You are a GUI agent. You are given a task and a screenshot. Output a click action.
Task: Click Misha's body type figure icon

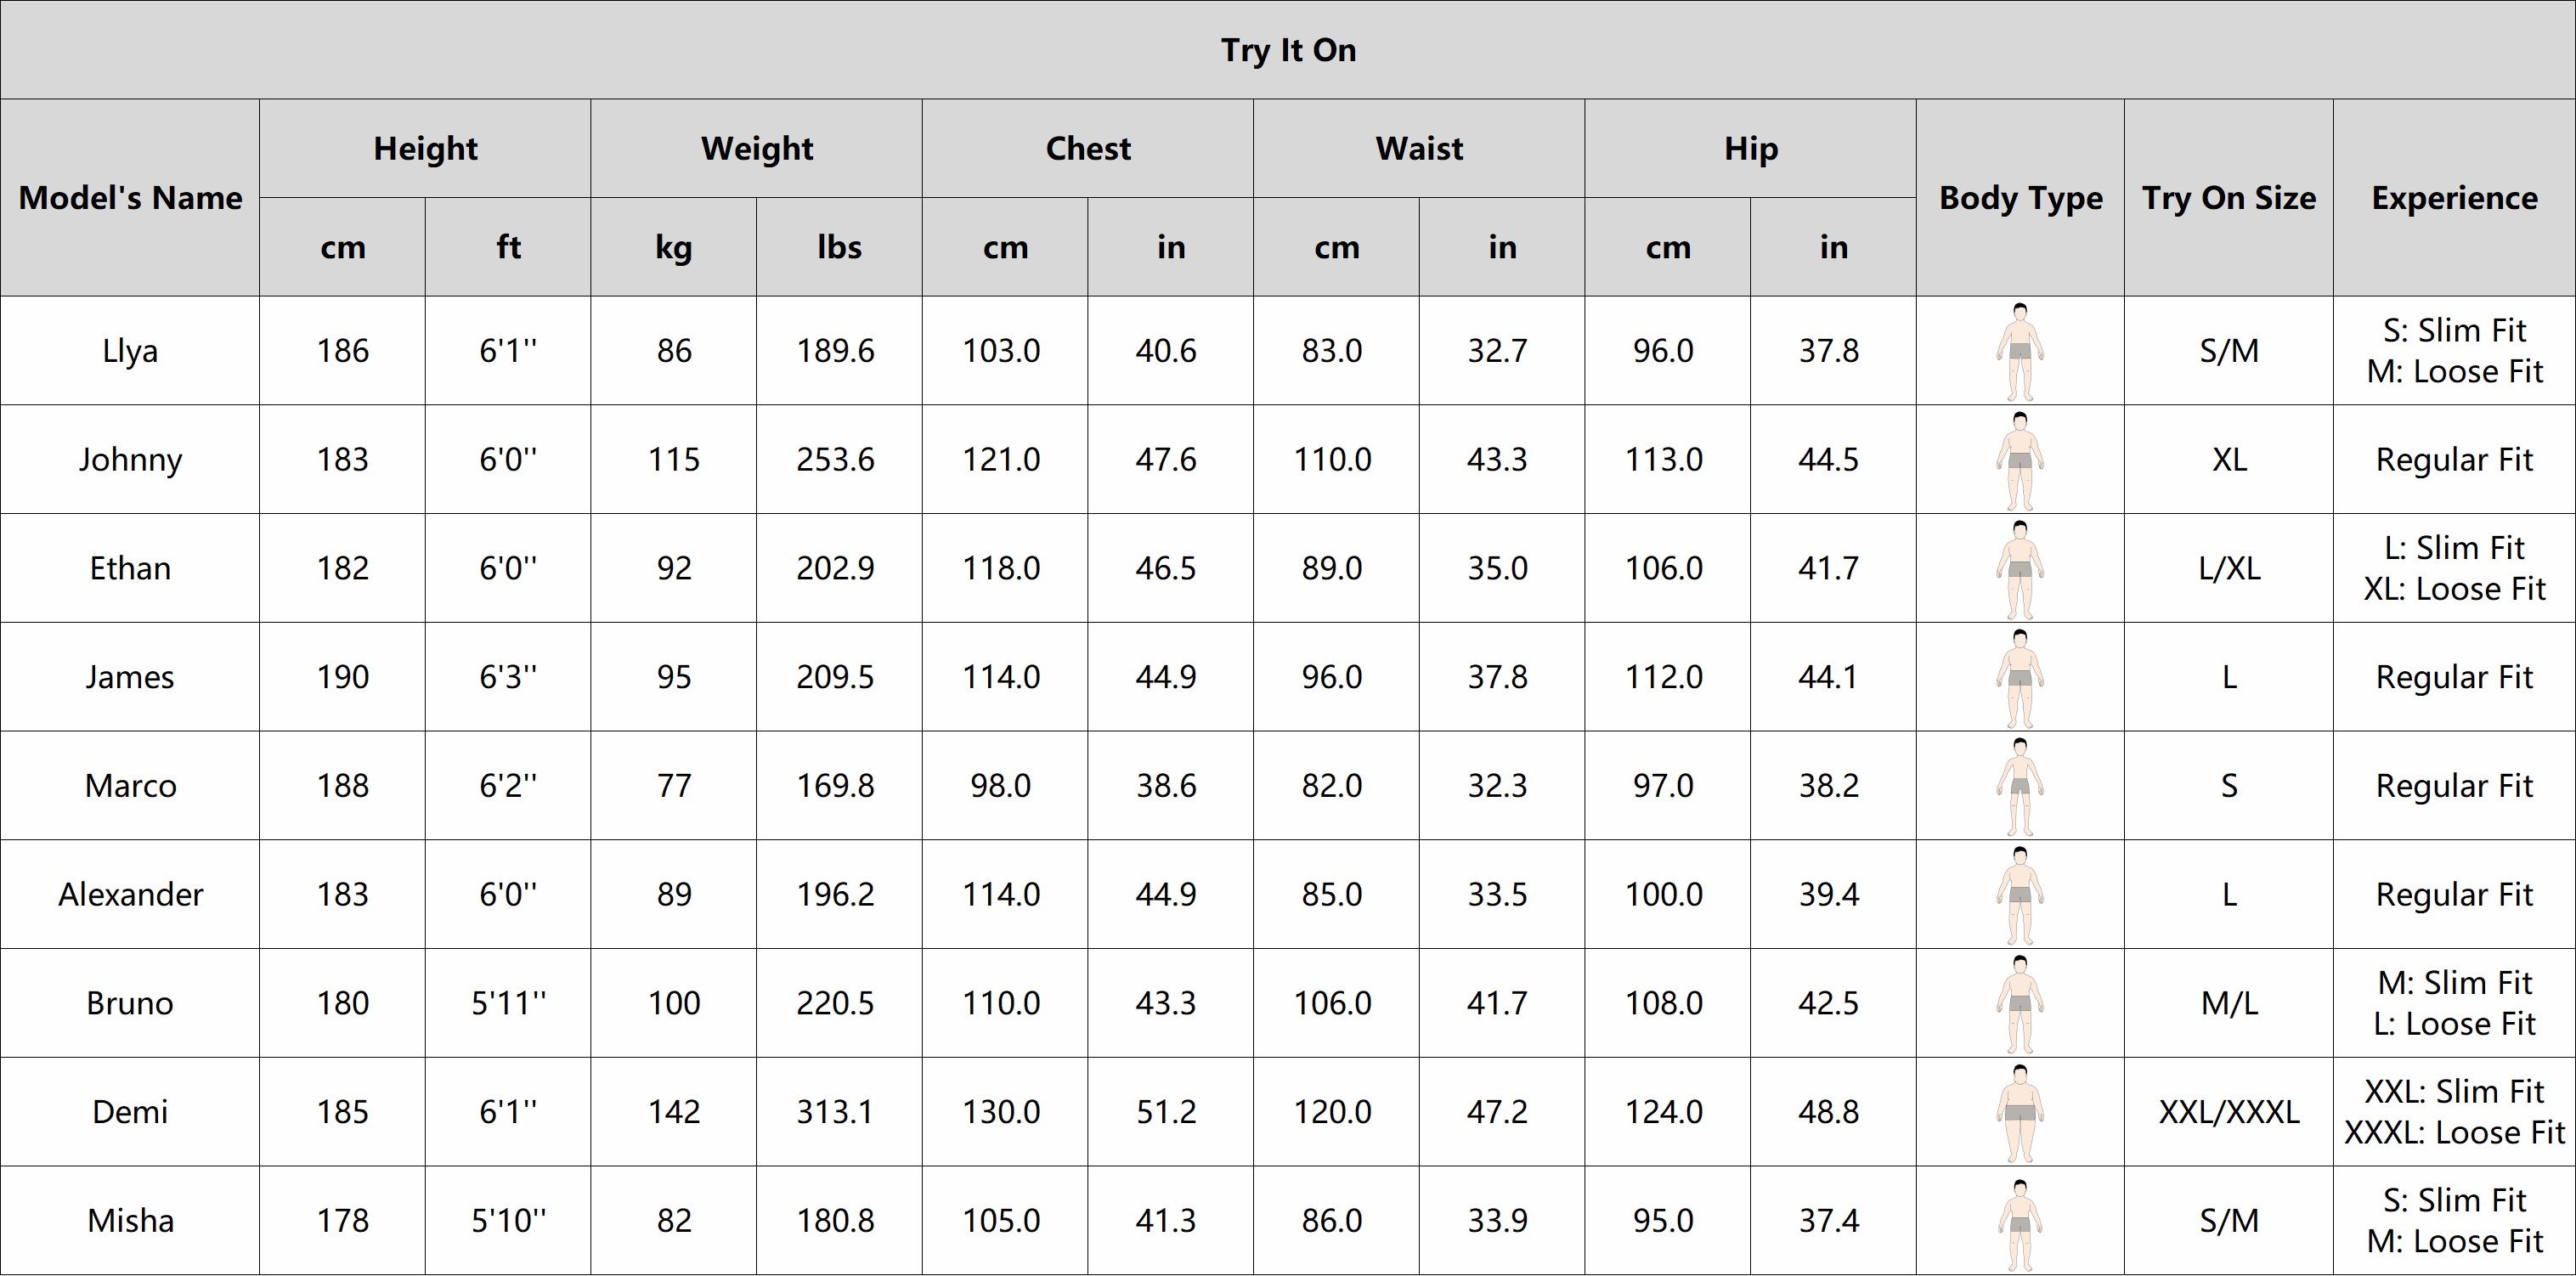click(x=2019, y=1221)
